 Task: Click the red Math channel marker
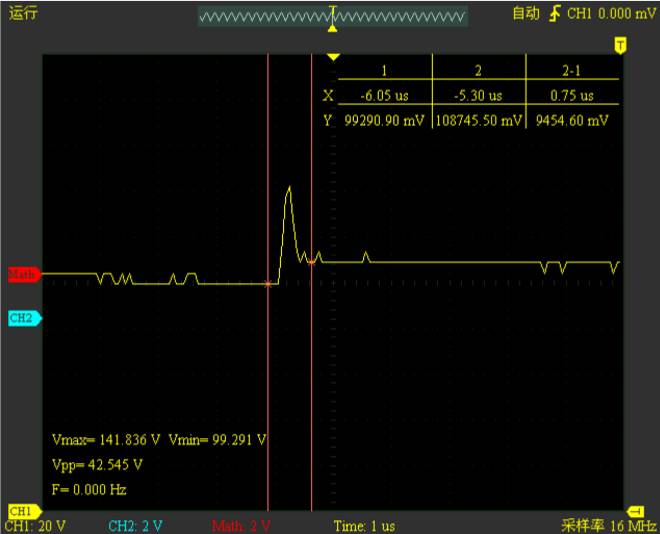pos(23,274)
